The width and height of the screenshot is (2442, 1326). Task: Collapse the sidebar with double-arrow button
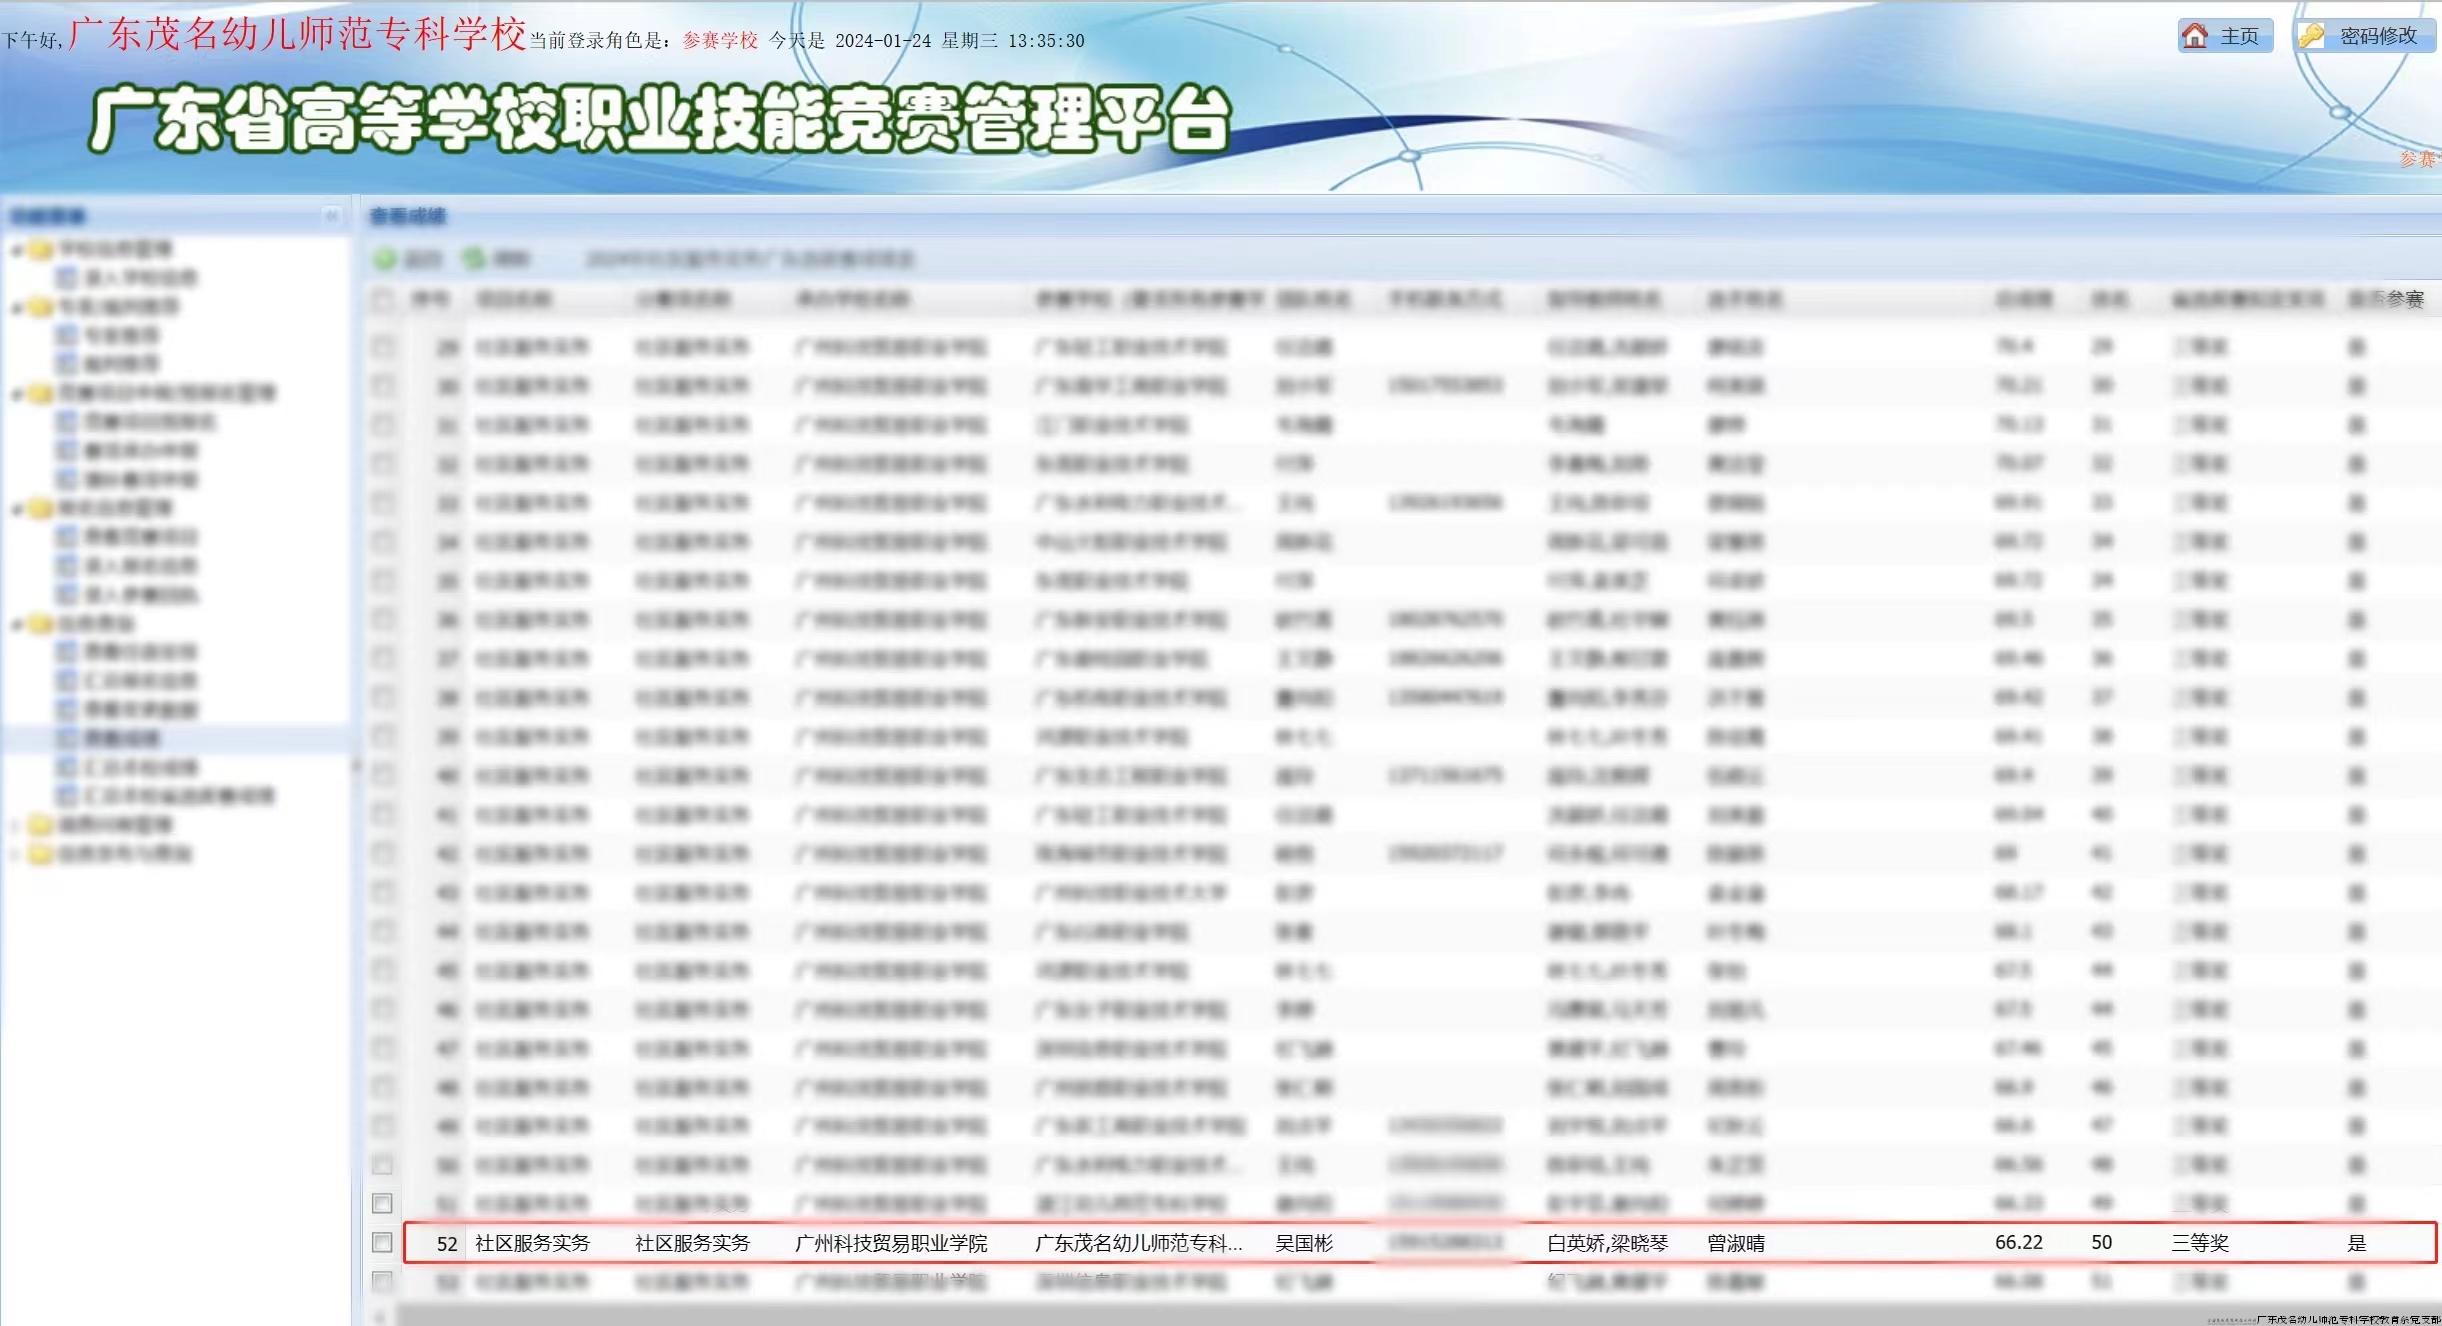(x=332, y=215)
